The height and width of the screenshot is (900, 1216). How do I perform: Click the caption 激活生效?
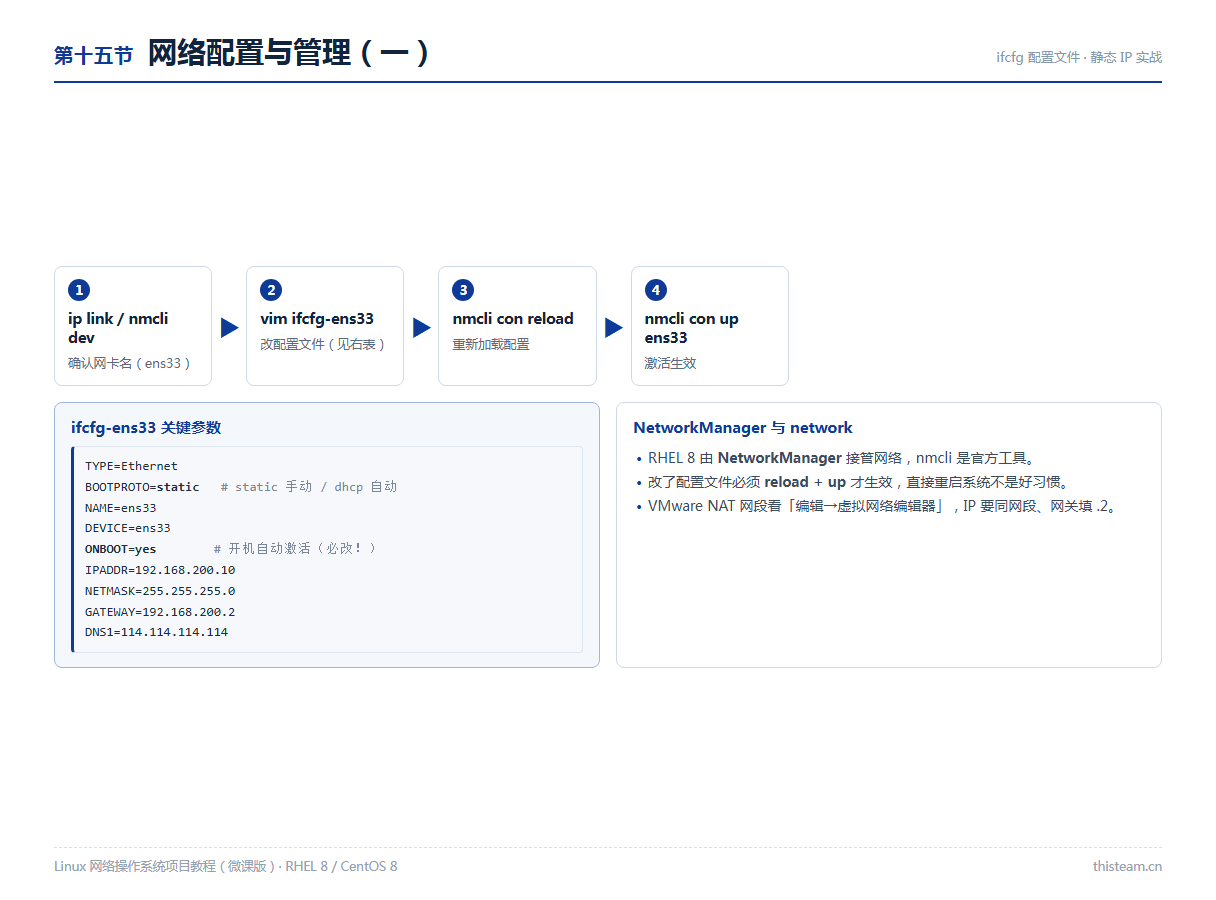(x=670, y=363)
